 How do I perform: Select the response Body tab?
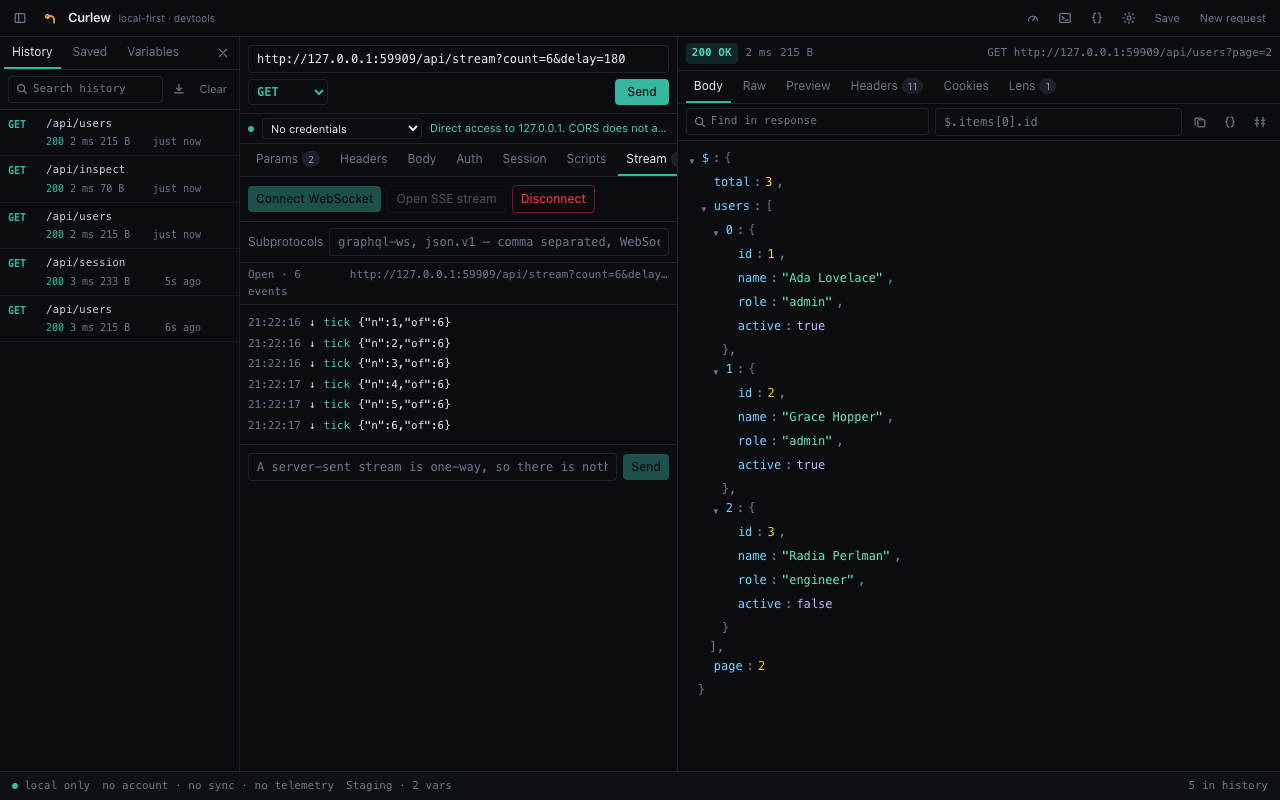point(708,86)
